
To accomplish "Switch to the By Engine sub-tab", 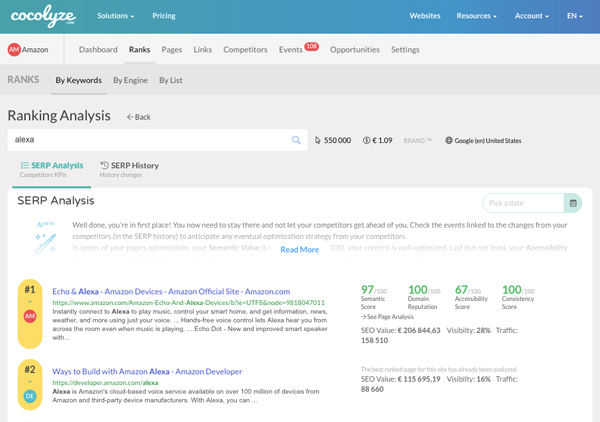I will click(x=130, y=80).
